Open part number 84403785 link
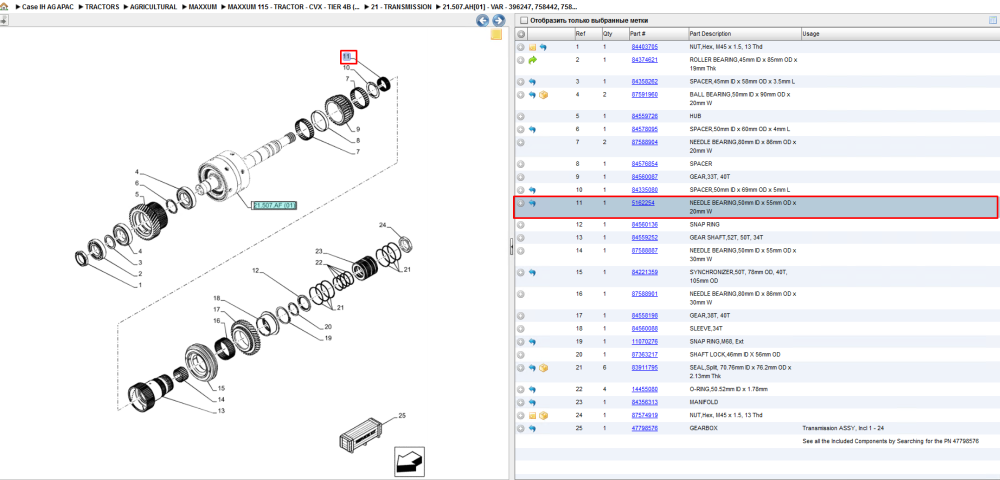The image size is (1000, 480). pyautogui.click(x=644, y=47)
